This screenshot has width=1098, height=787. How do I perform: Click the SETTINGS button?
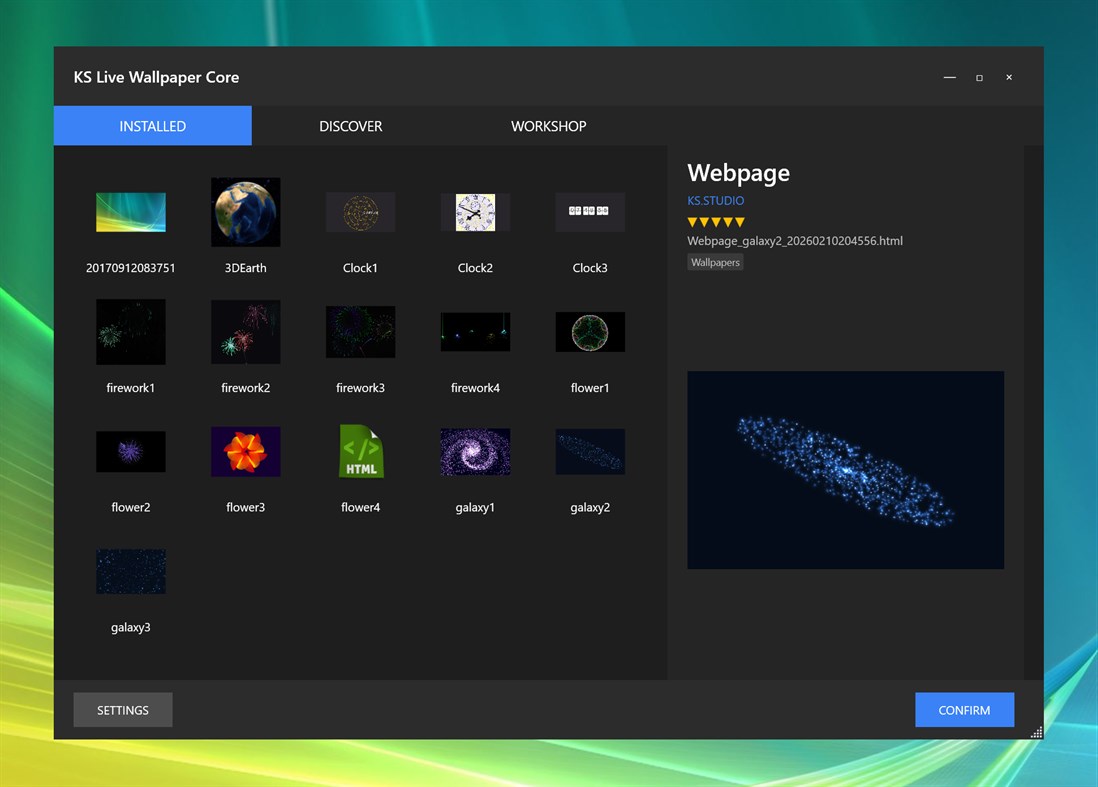(x=122, y=710)
